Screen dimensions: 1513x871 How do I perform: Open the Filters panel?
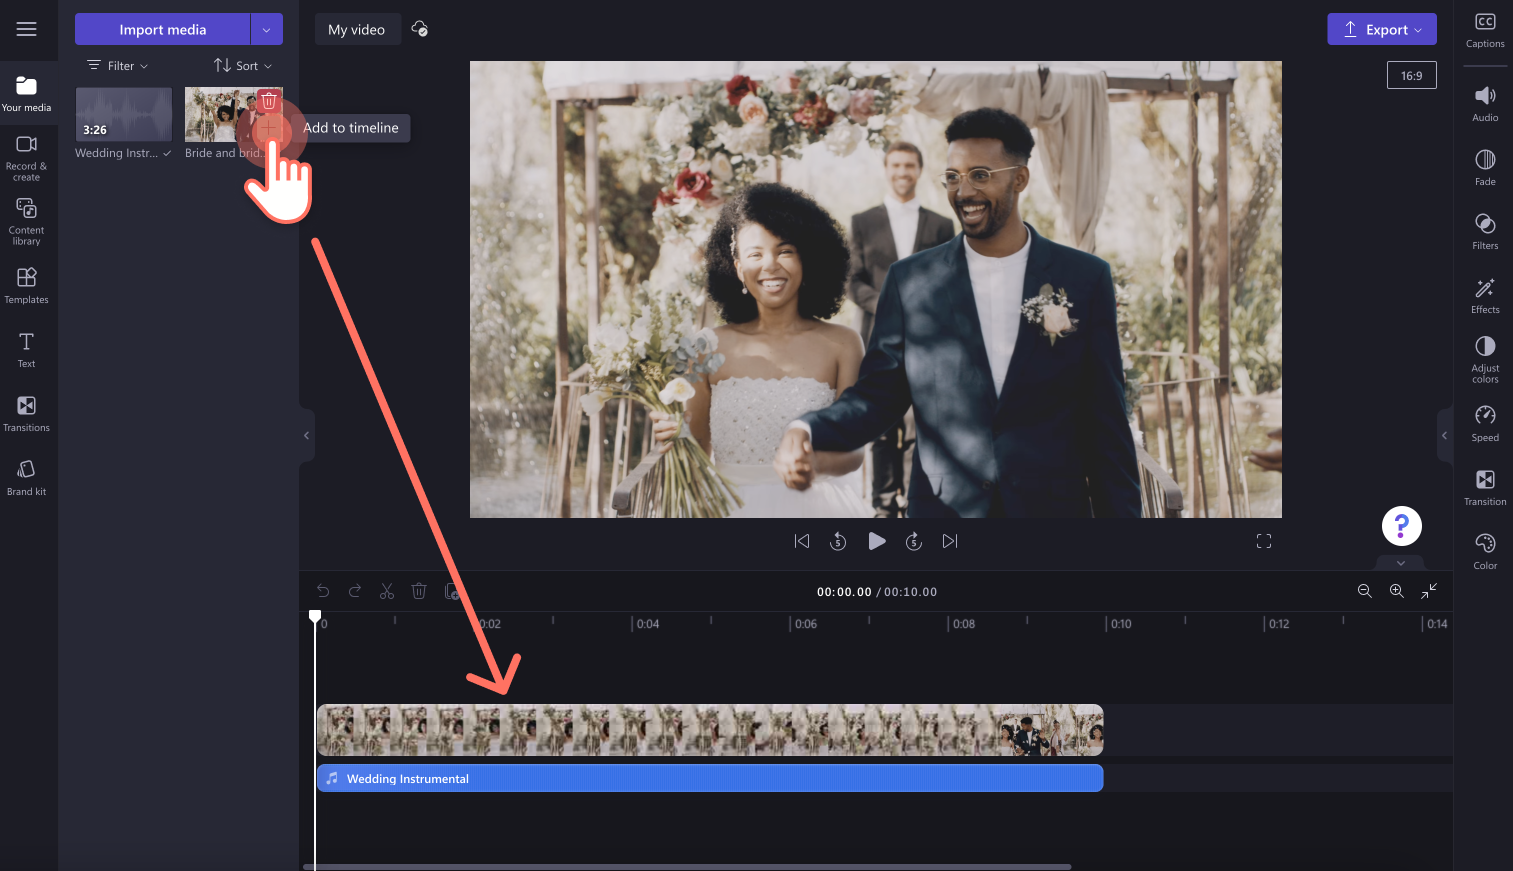pyautogui.click(x=1485, y=232)
